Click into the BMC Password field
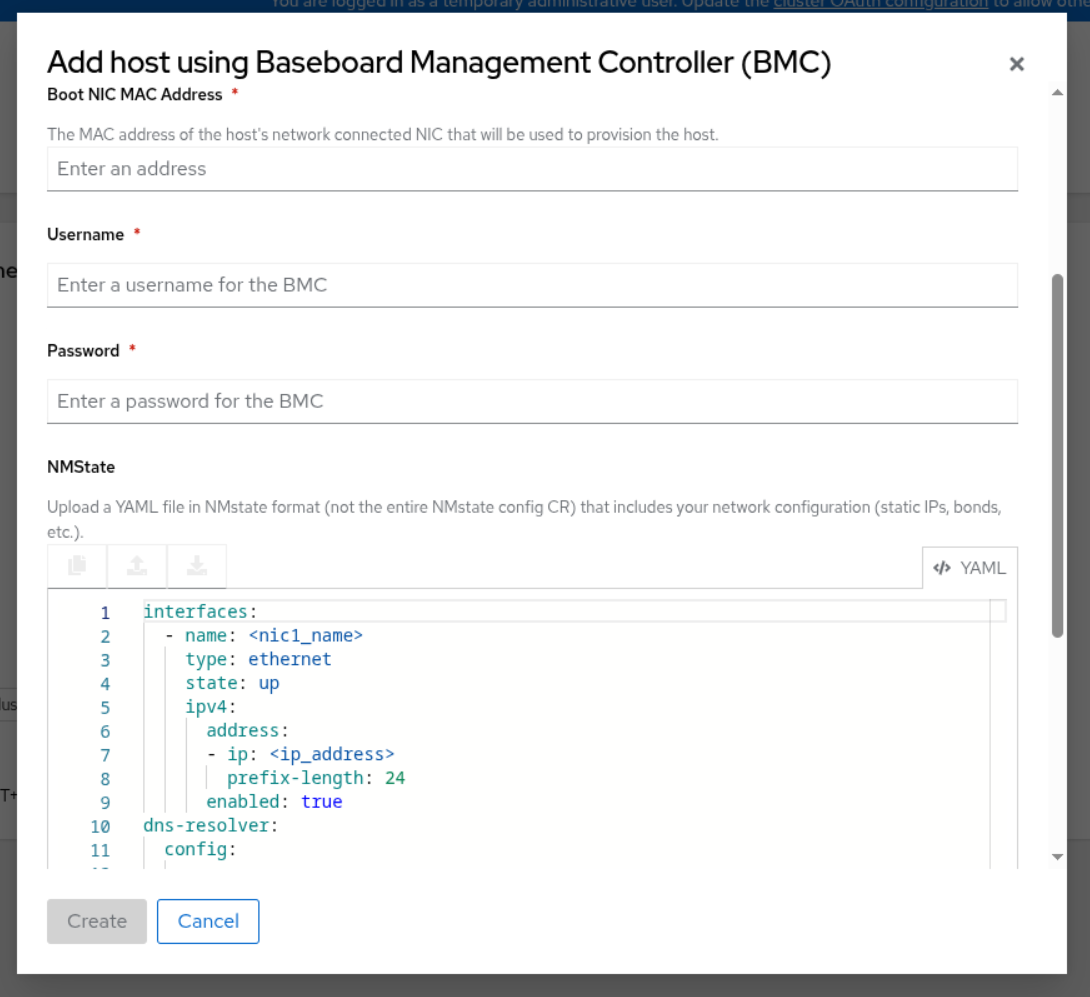 tap(532, 401)
